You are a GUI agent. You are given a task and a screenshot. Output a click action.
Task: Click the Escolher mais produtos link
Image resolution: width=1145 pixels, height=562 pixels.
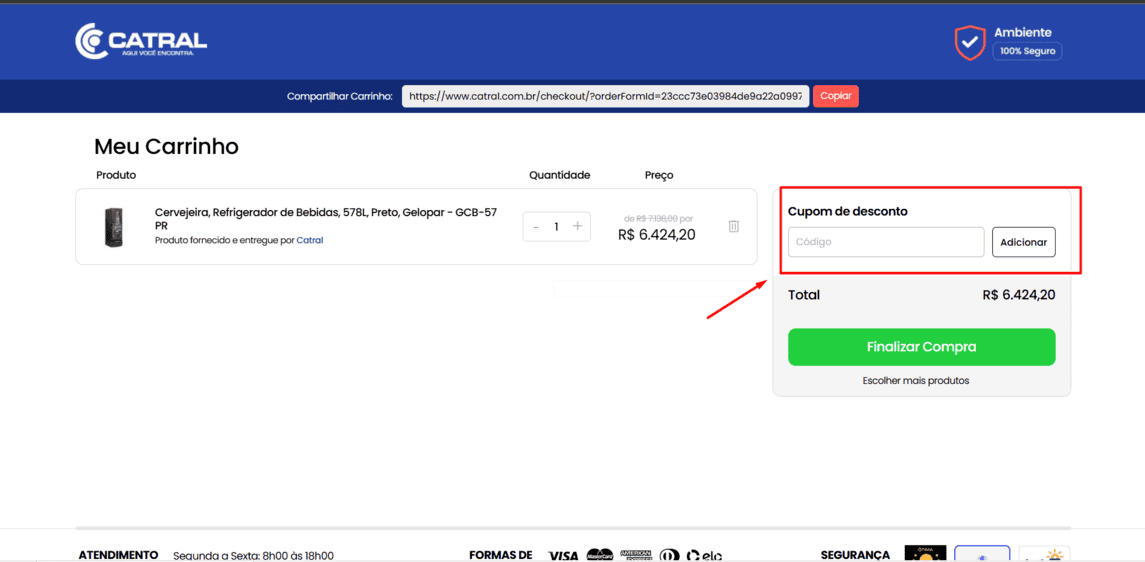(x=916, y=380)
